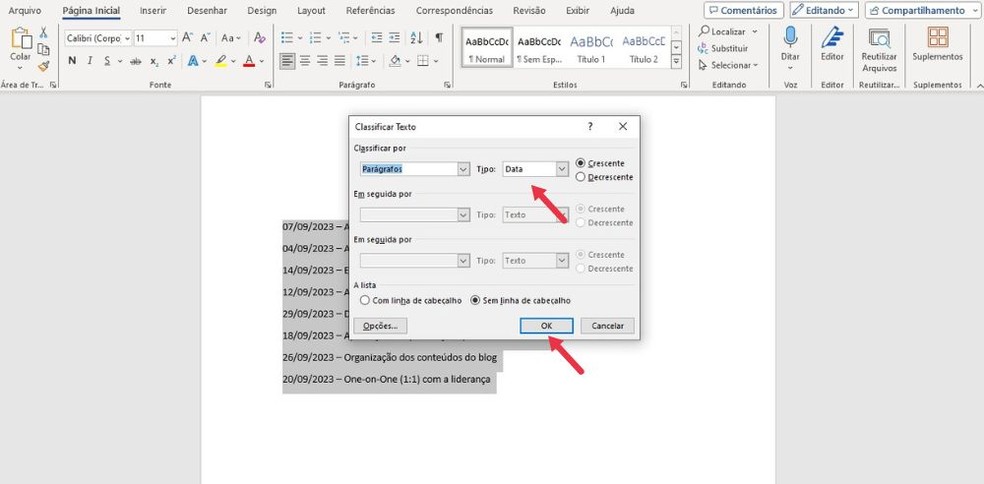This screenshot has width=984, height=484.
Task: Click the dialog help question mark
Action: [x=590, y=126]
